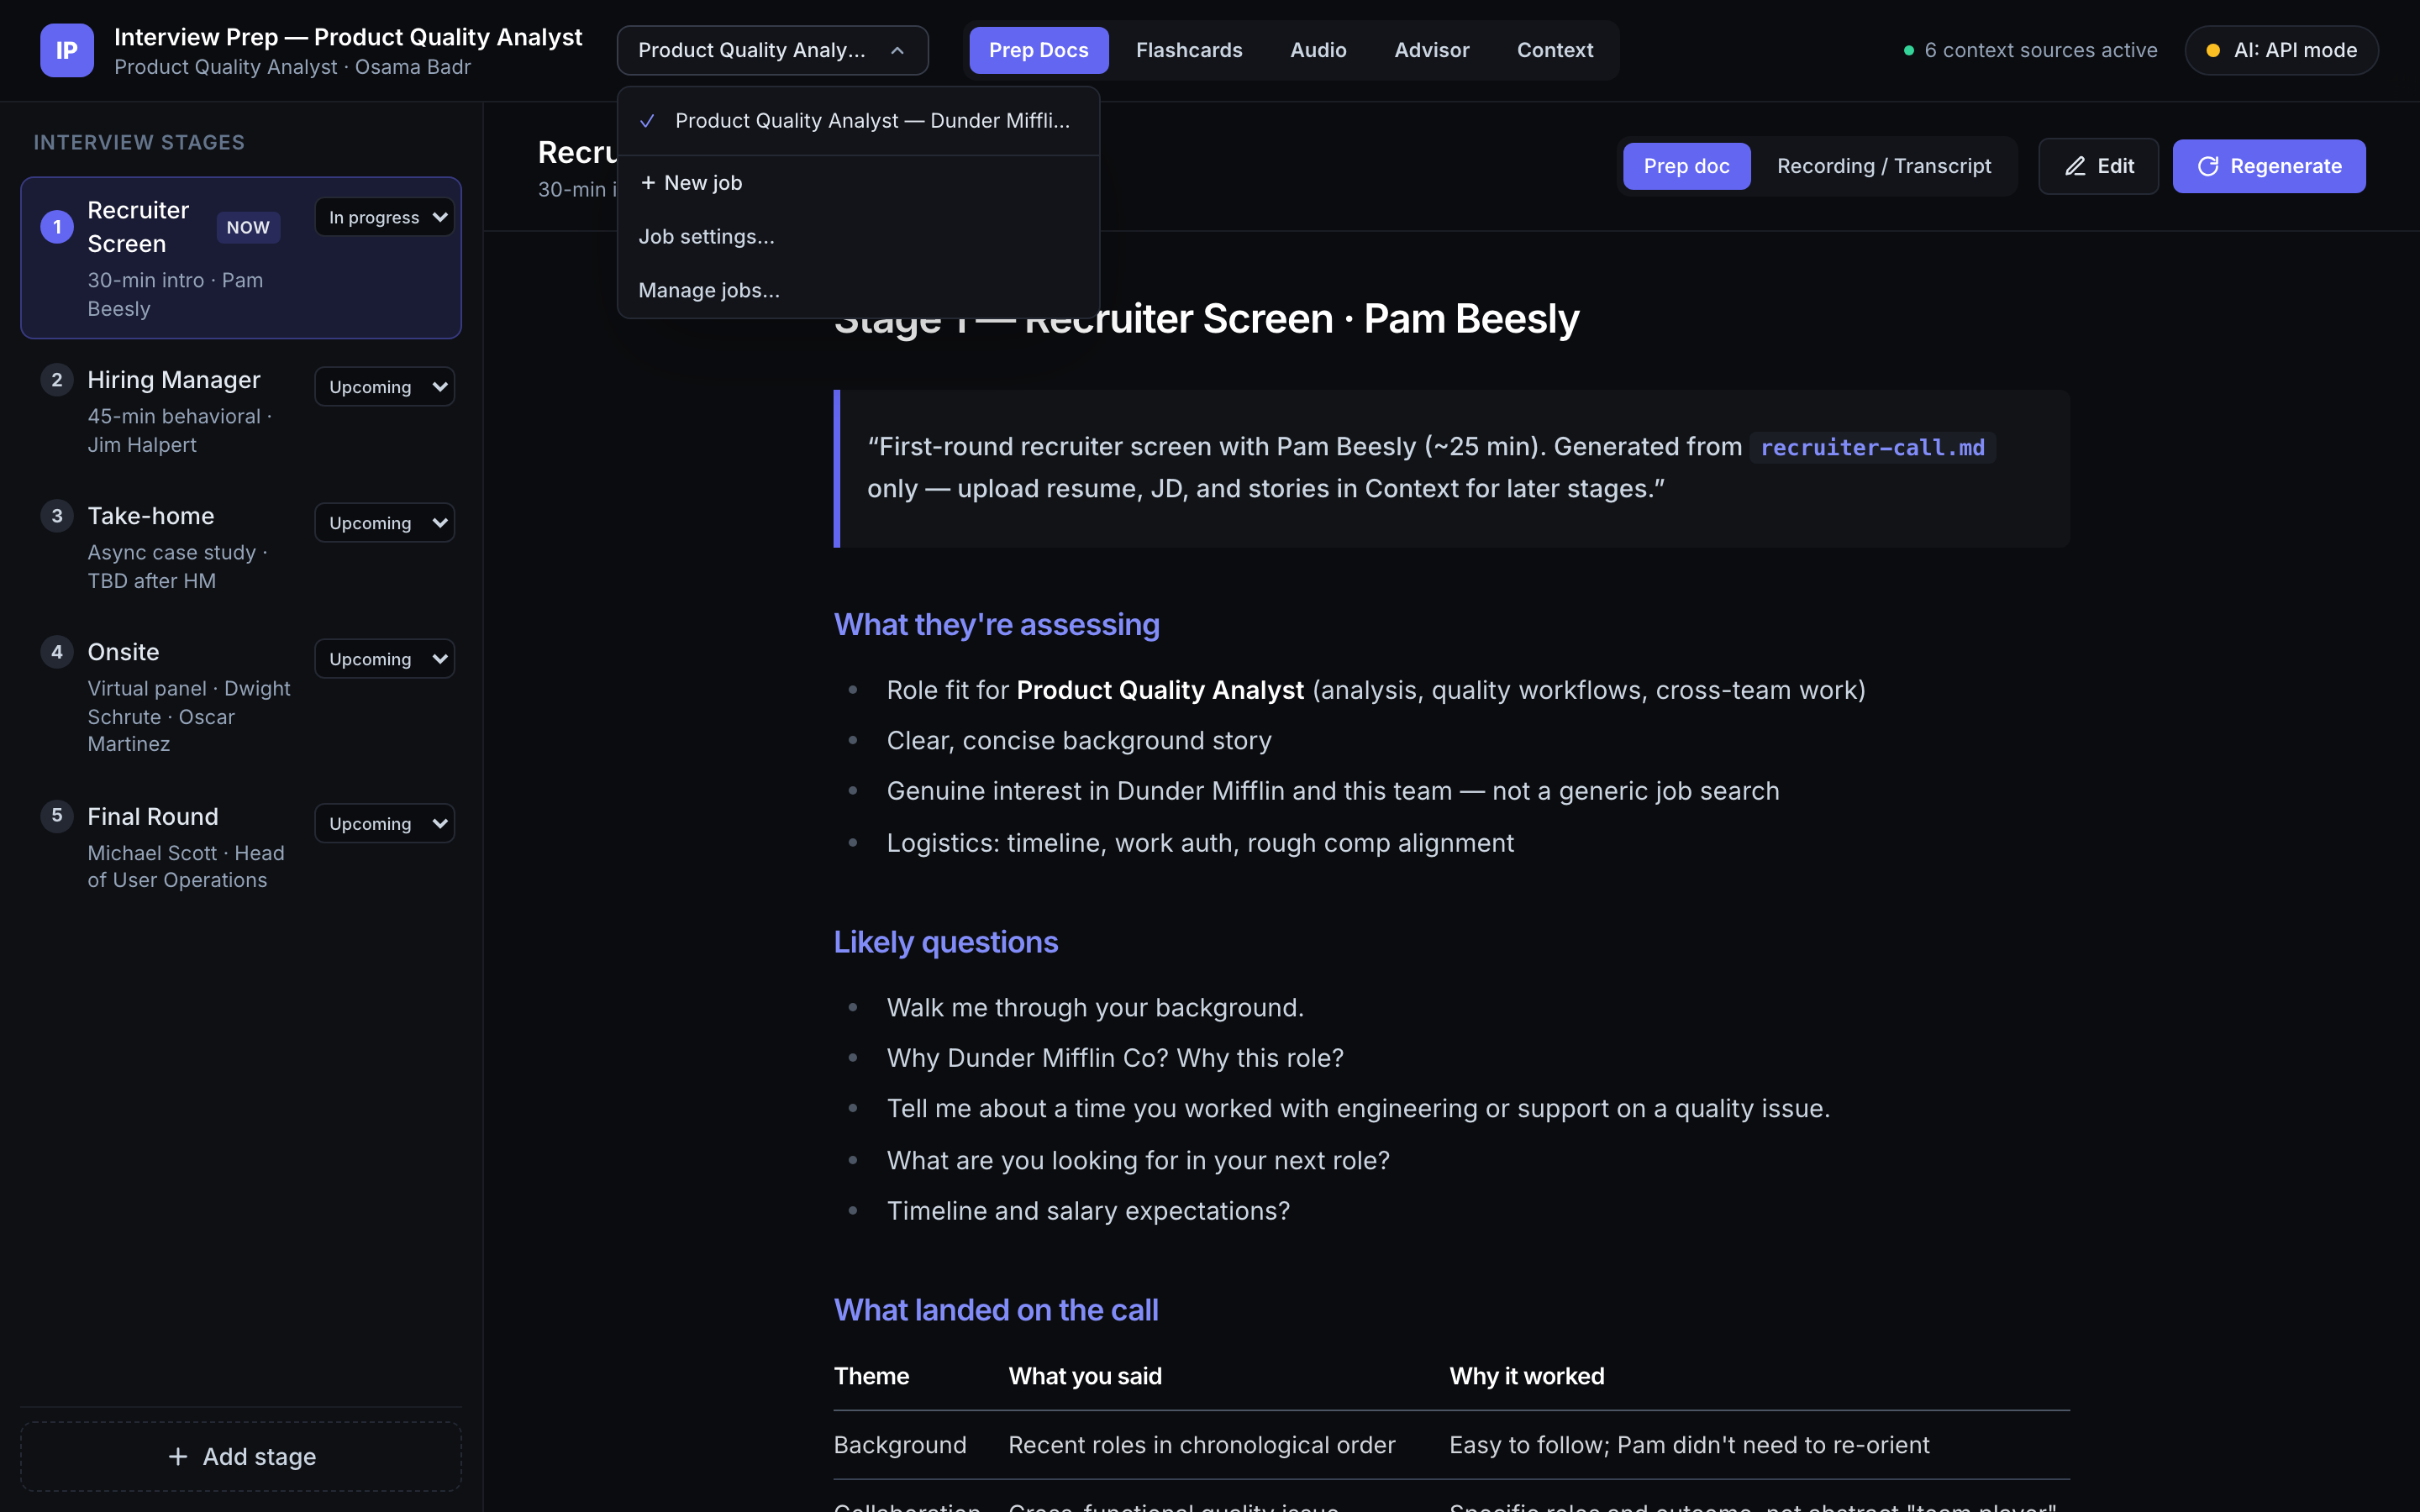
Task: Click the yellow dot in AI: API mode
Action: [x=2213, y=50]
